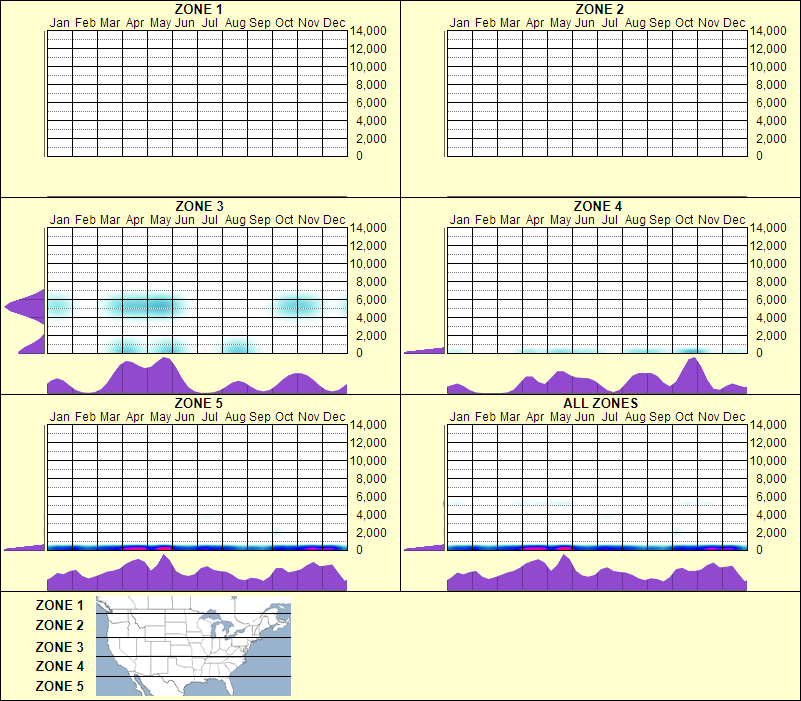Click ZONE 3 left-side purple density curve

tap(18, 308)
